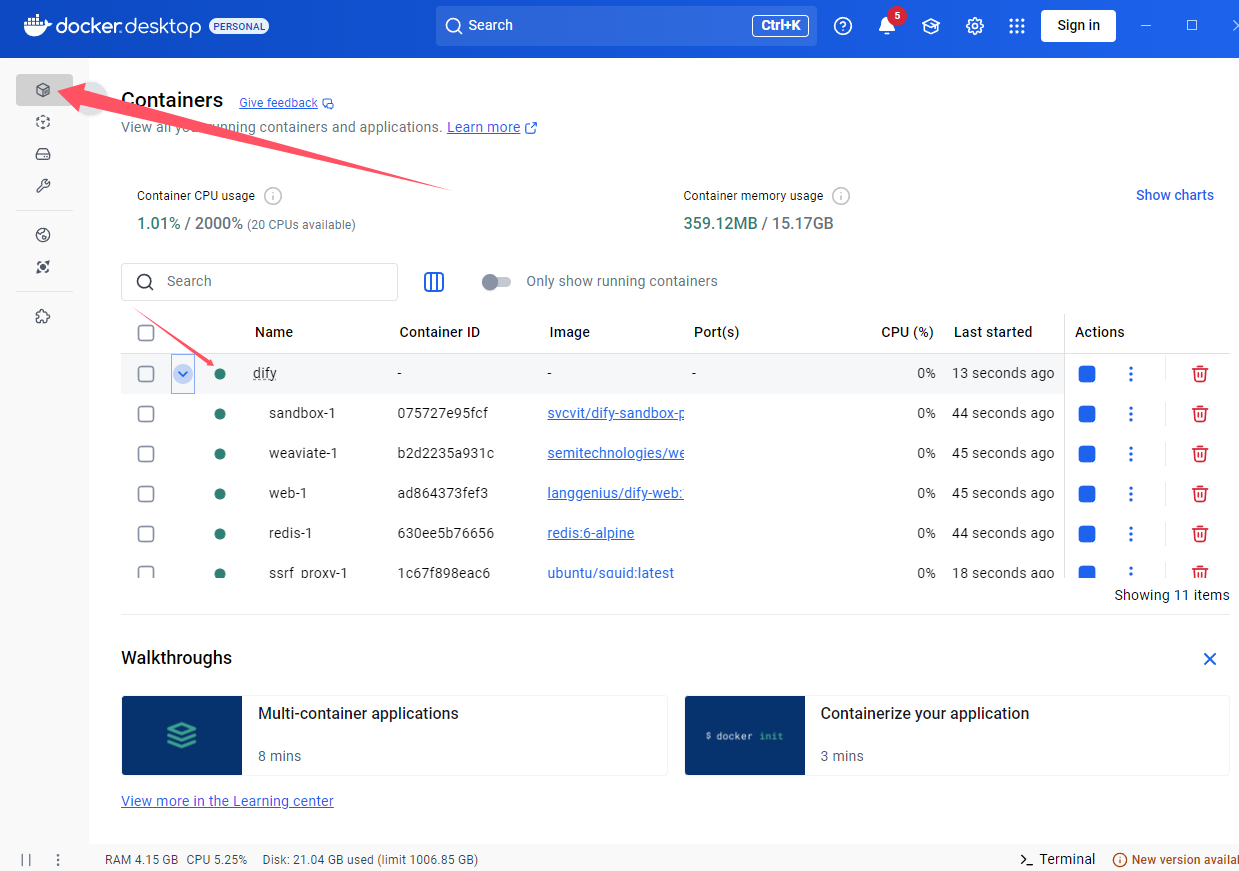Screen dimensions: 1239x871
Task: Click the Sign in button
Action: pos(1078,26)
